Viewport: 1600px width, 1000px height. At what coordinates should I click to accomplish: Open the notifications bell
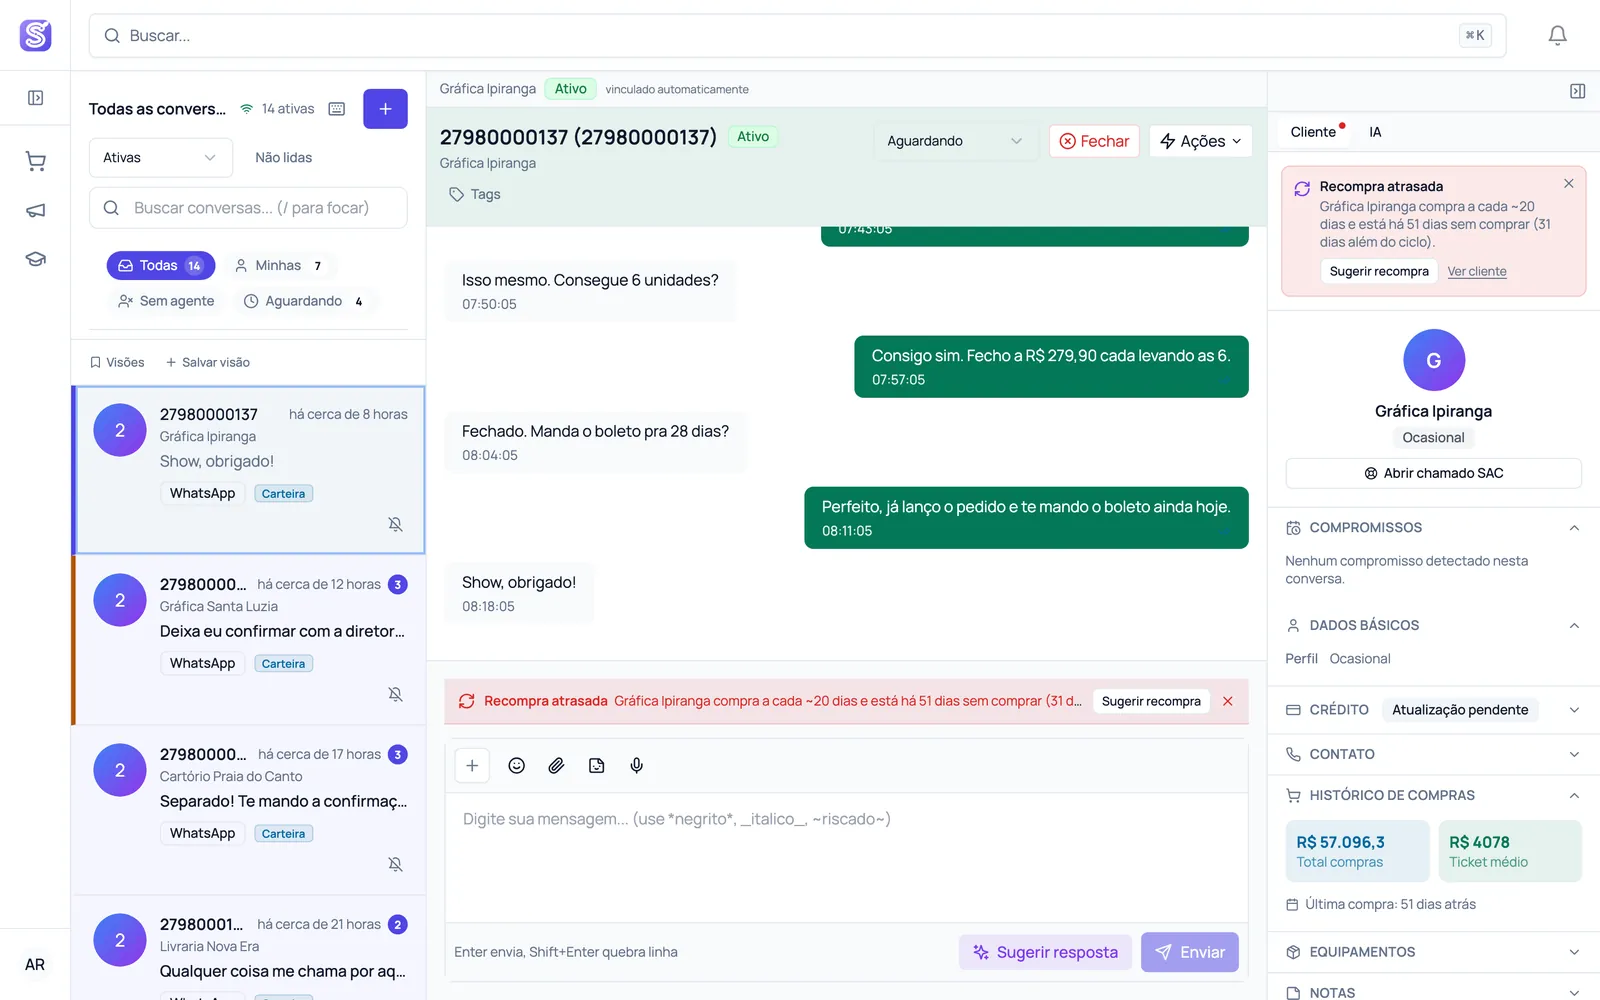point(1557,36)
